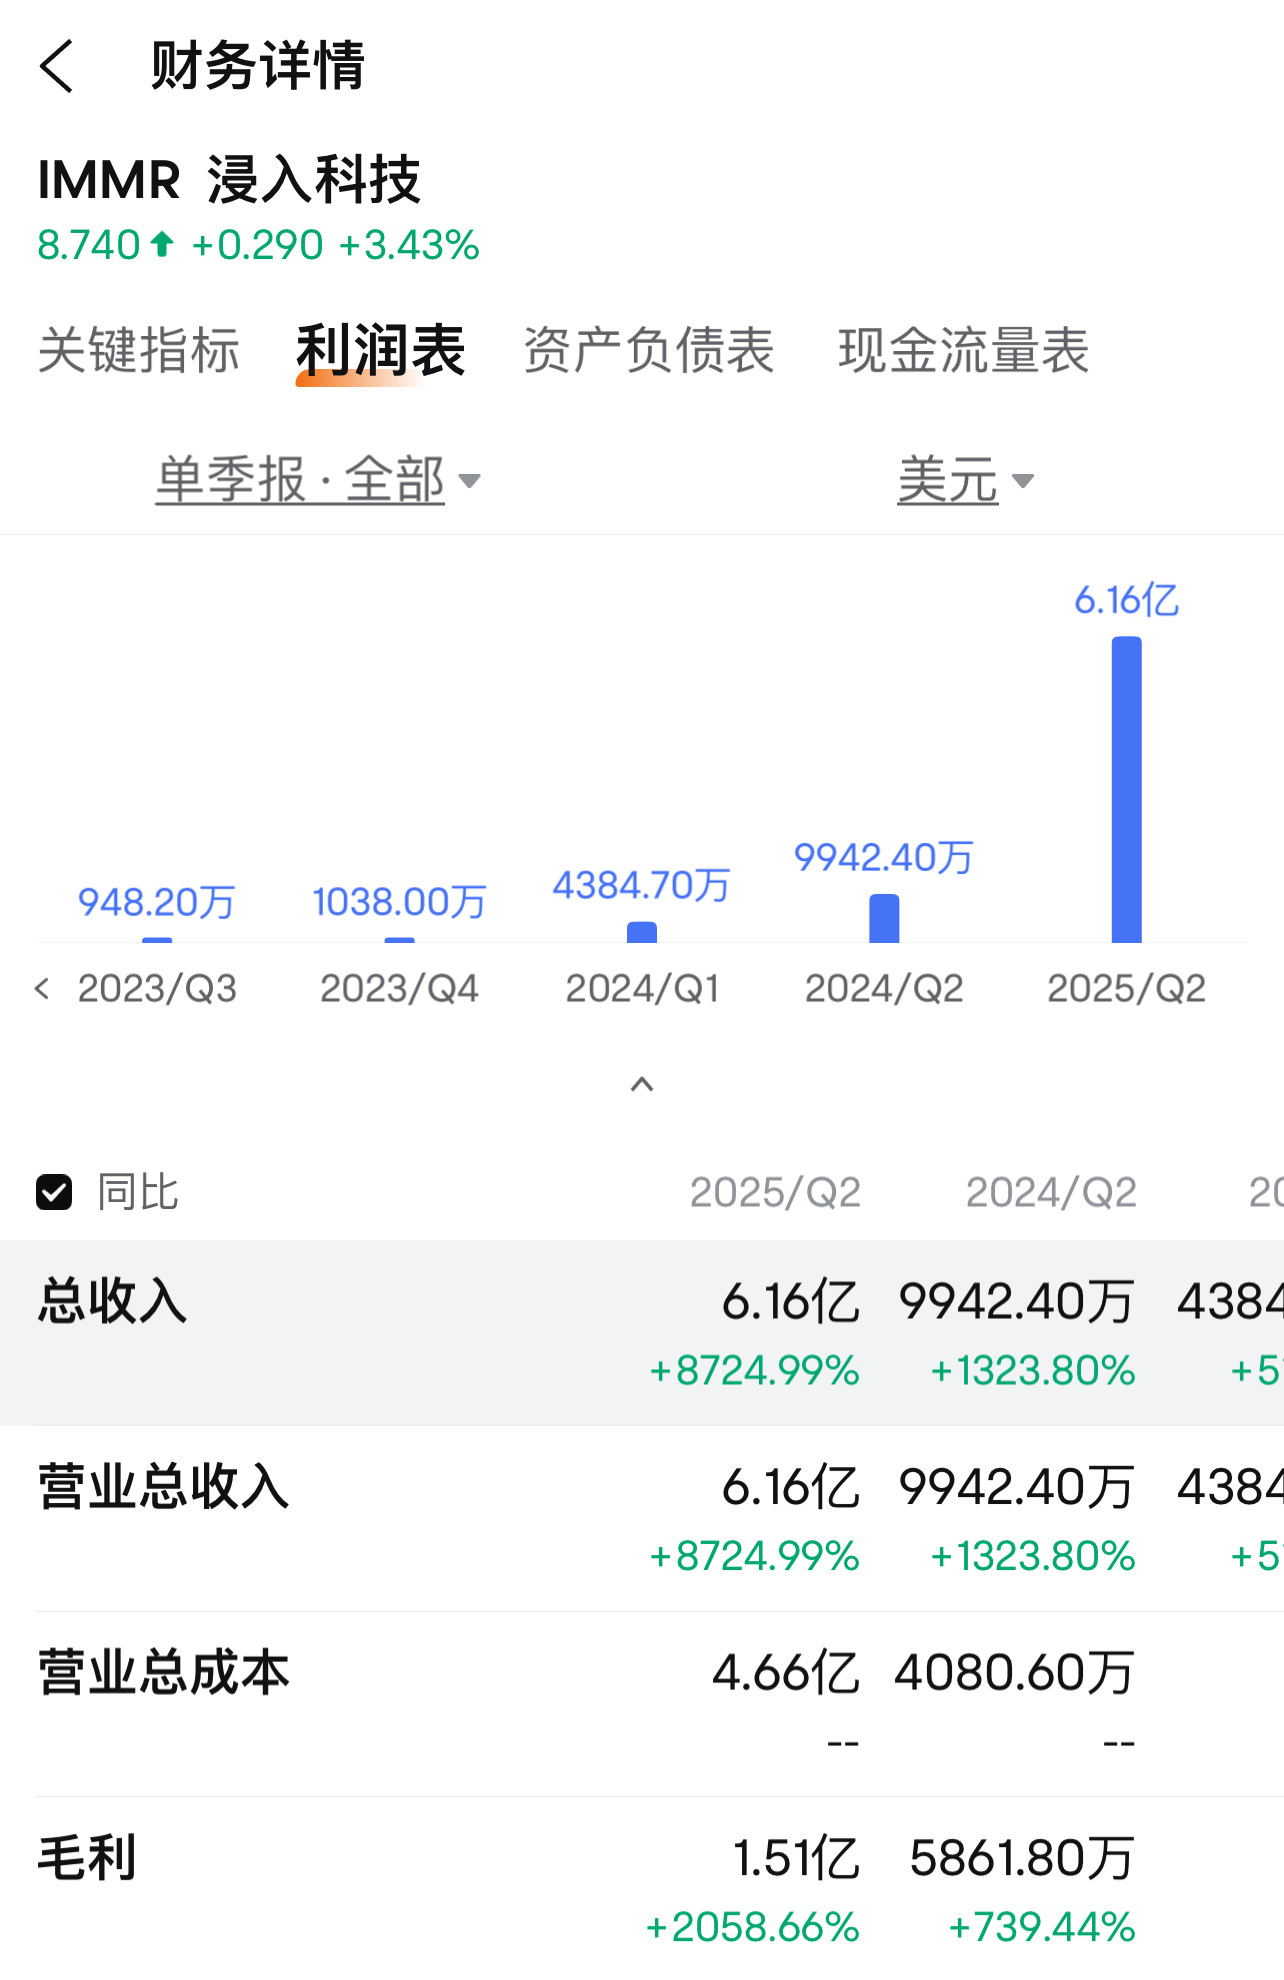Tap the 4384.70万 chart value label
Image resolution: width=1284 pixels, height=1980 pixels.
[642, 885]
